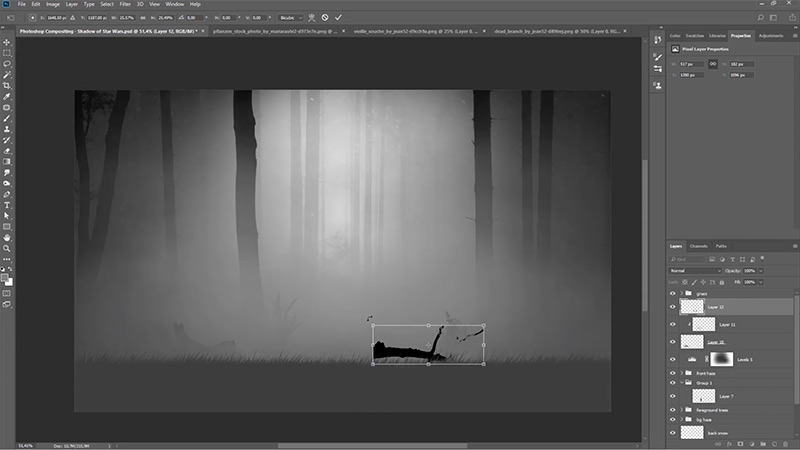Expand the foreground trees group
The image size is (800, 450).
click(681, 410)
